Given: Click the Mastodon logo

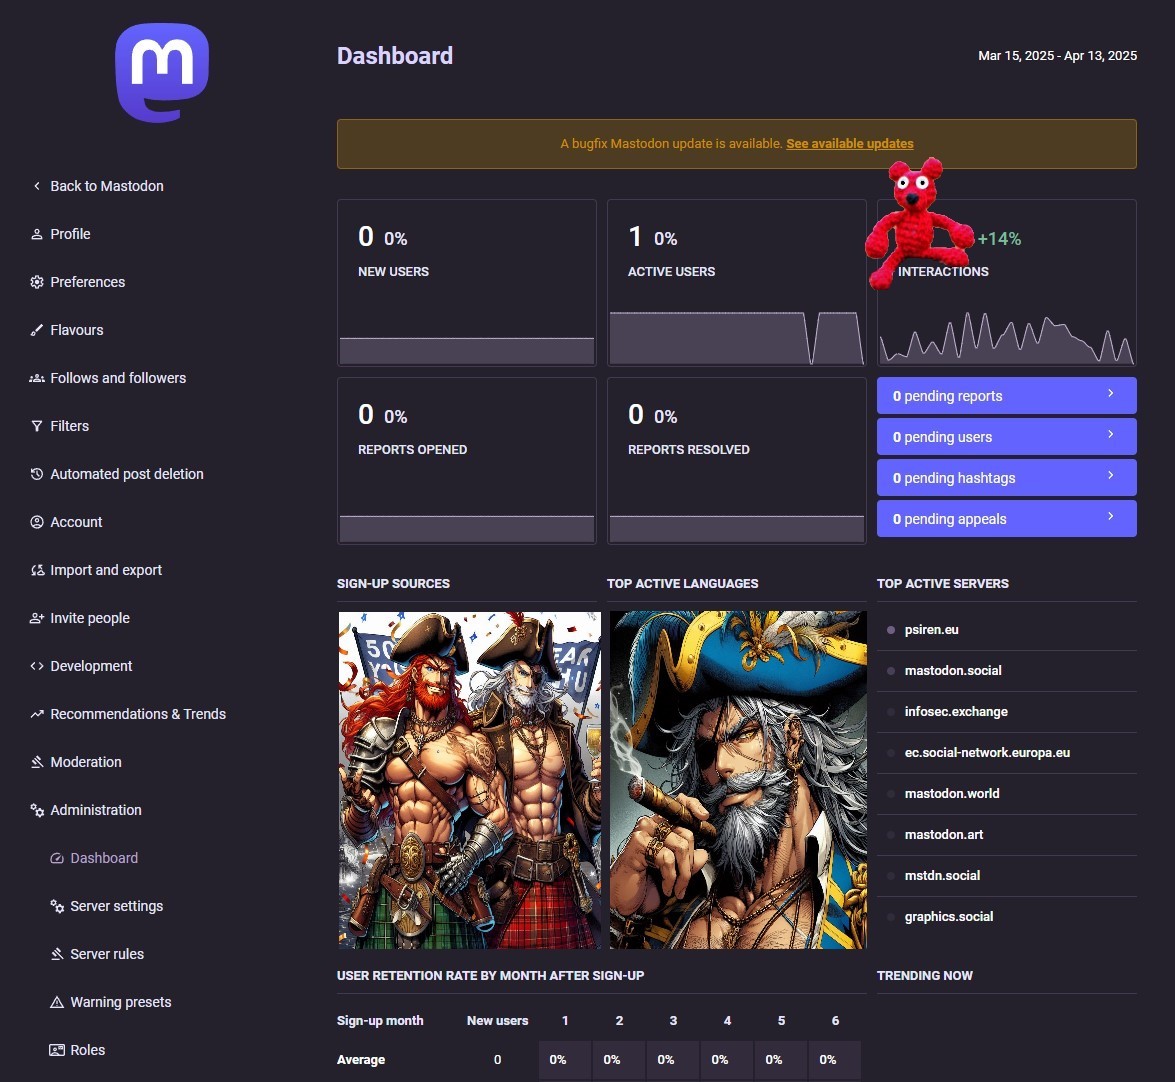Looking at the screenshot, I should click(x=162, y=73).
